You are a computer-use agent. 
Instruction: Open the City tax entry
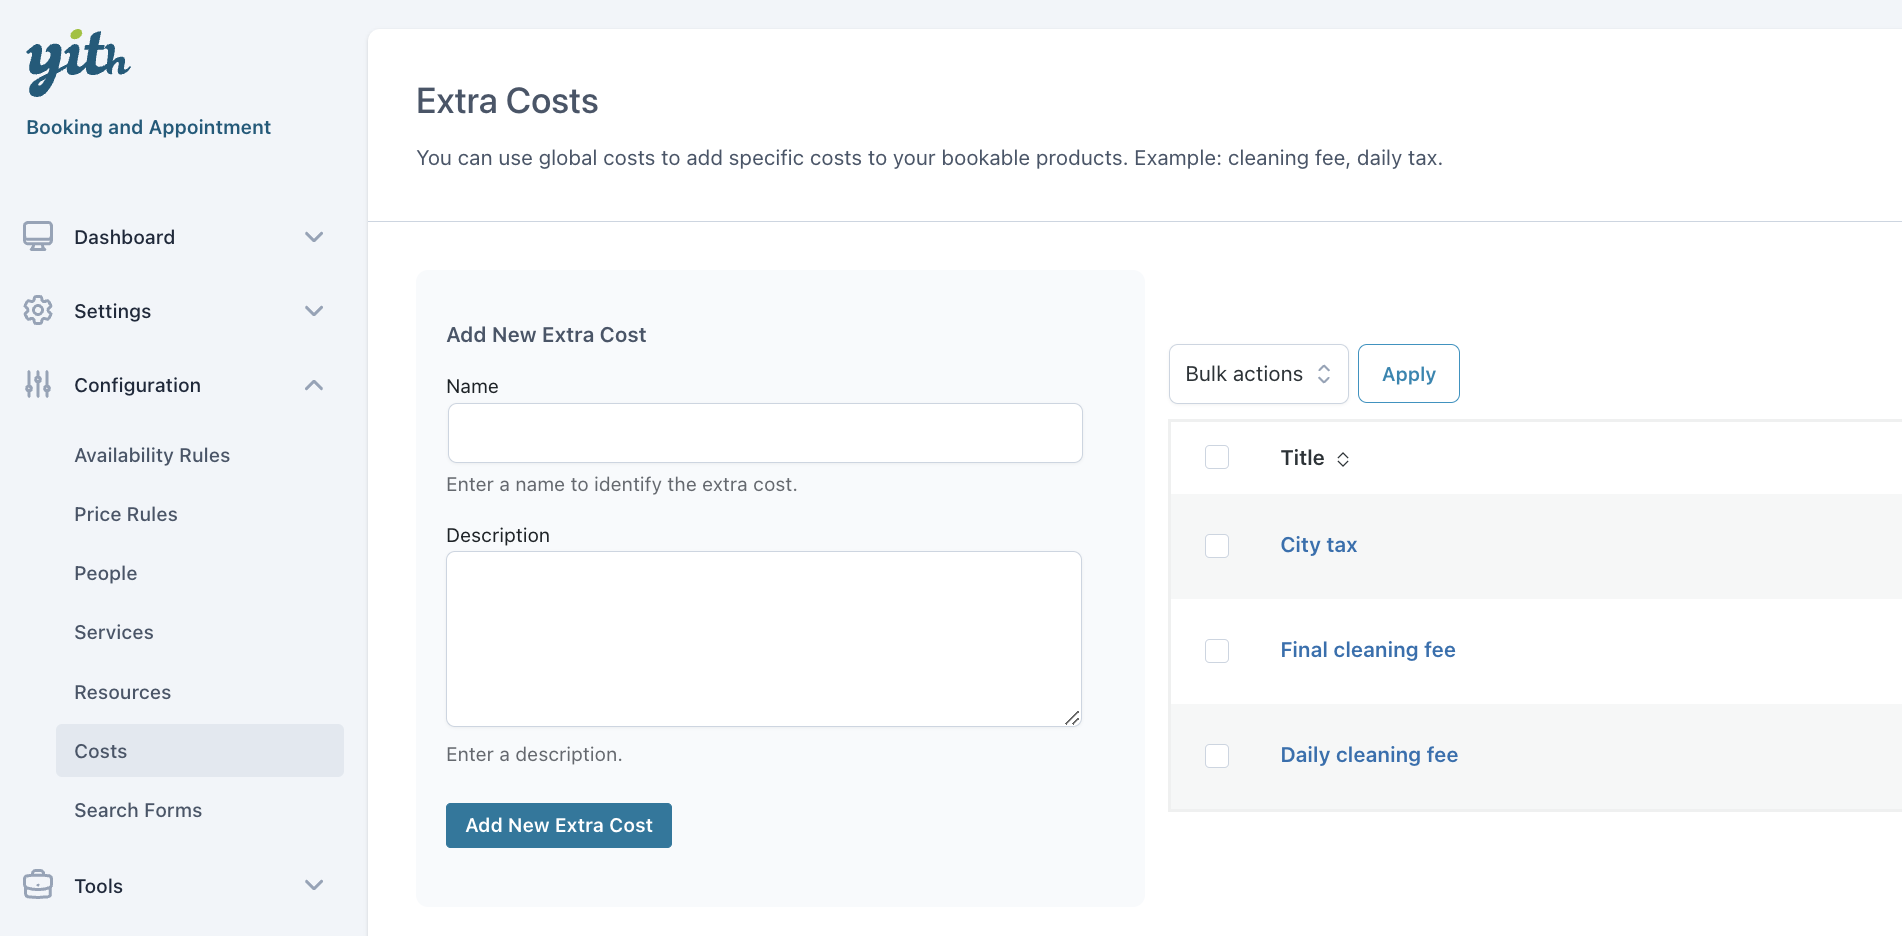(1318, 545)
